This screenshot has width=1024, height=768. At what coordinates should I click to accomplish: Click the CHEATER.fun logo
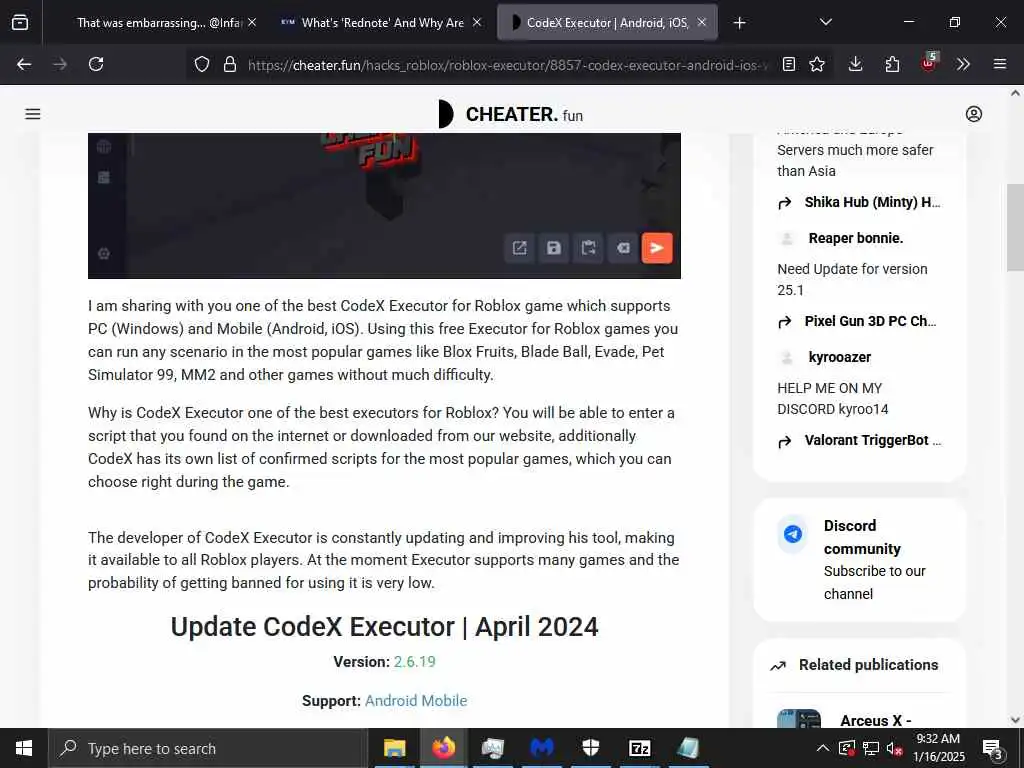pos(511,114)
